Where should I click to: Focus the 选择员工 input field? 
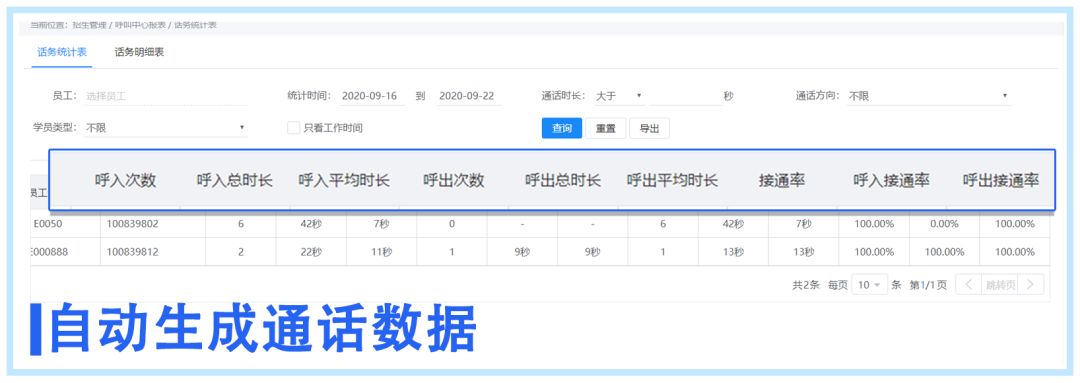coord(165,96)
